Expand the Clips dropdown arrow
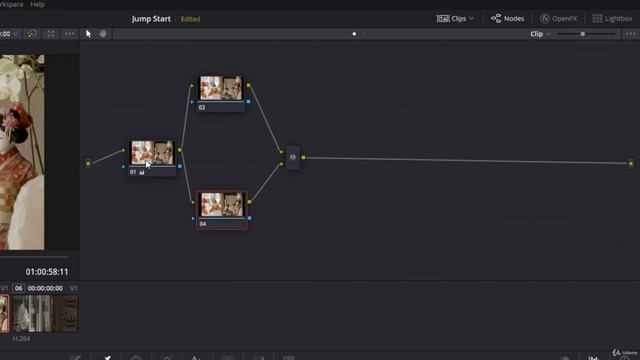The width and height of the screenshot is (640, 360). pyautogui.click(x=471, y=18)
